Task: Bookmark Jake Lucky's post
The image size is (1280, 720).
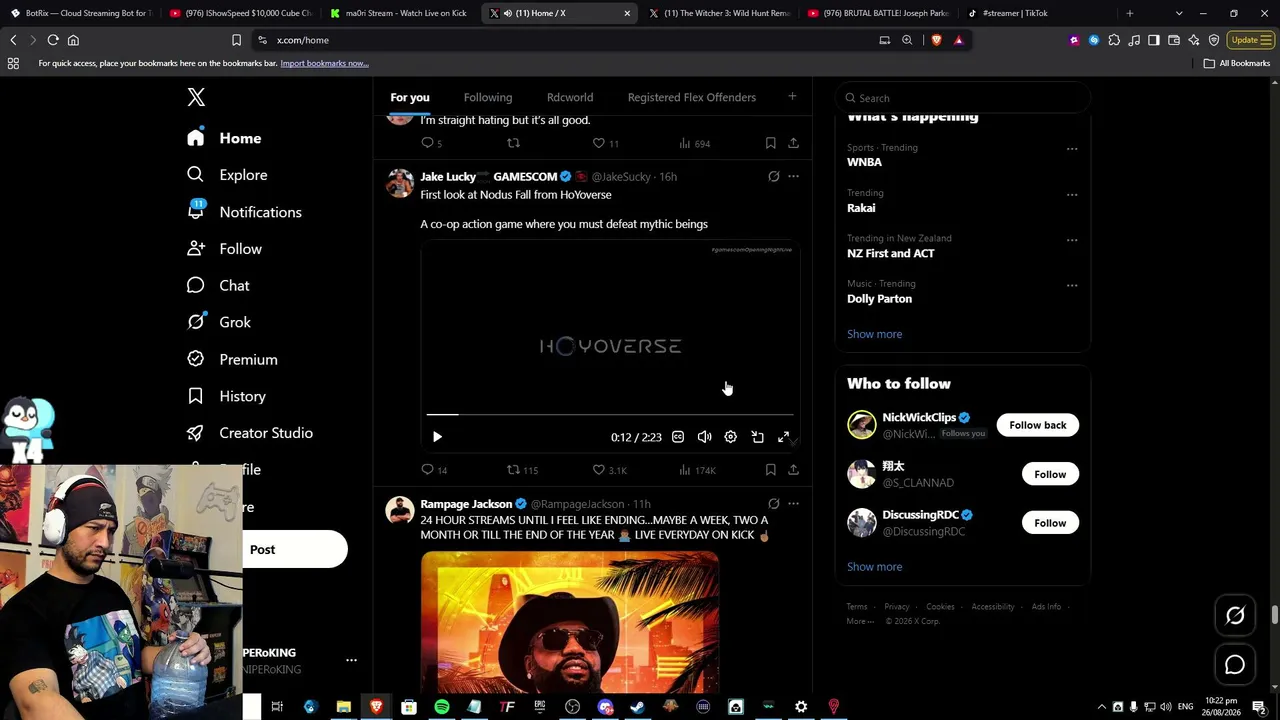Action: (770, 470)
